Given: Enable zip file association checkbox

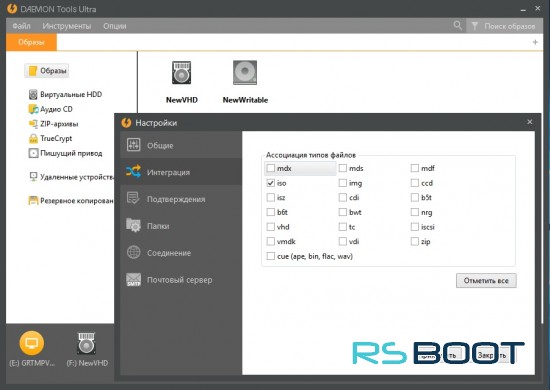Looking at the screenshot, I should [x=415, y=241].
